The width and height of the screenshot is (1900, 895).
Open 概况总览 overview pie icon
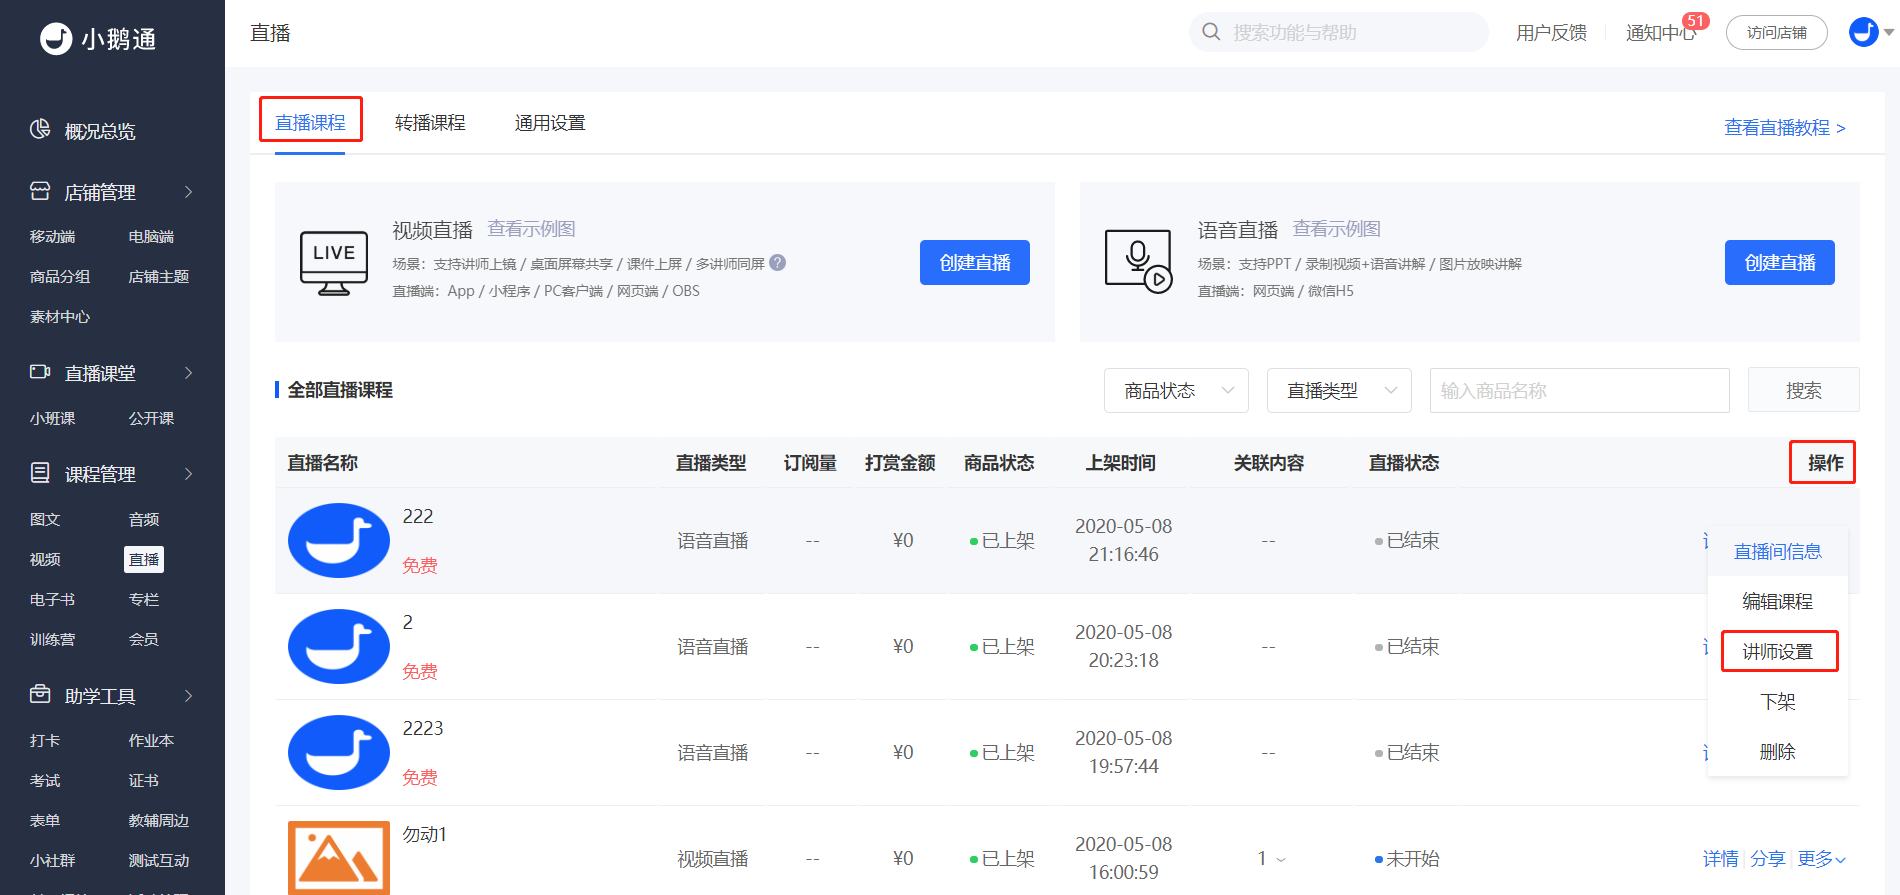[40, 130]
